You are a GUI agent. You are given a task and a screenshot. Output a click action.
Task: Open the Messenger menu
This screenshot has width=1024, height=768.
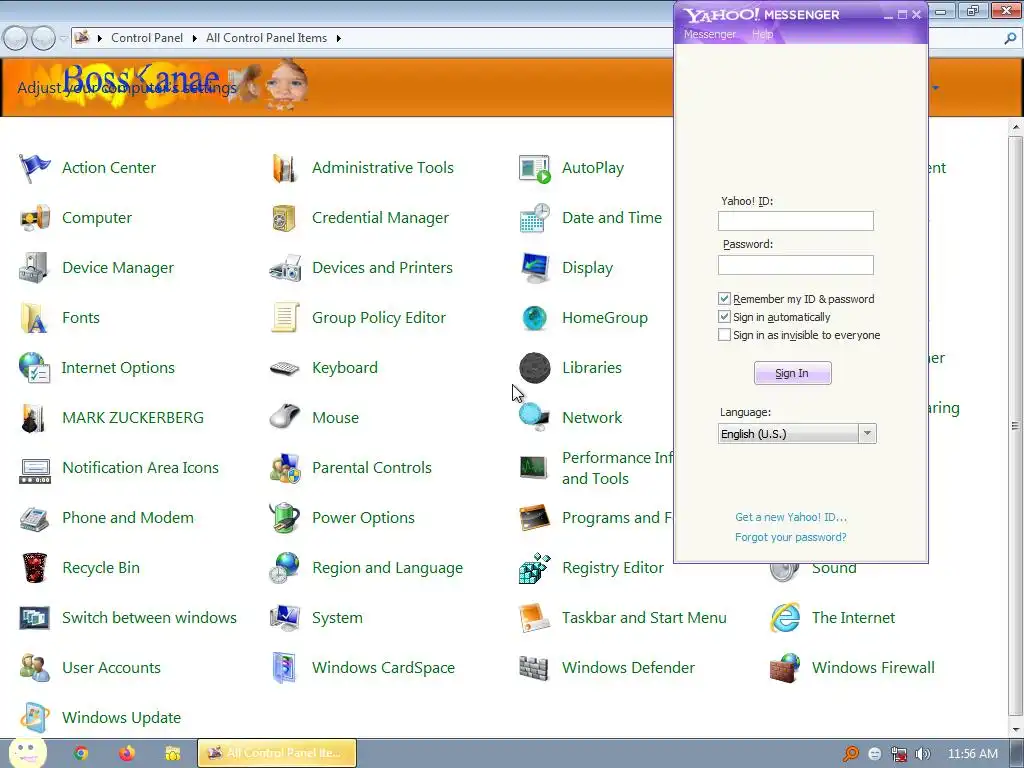[x=709, y=34]
